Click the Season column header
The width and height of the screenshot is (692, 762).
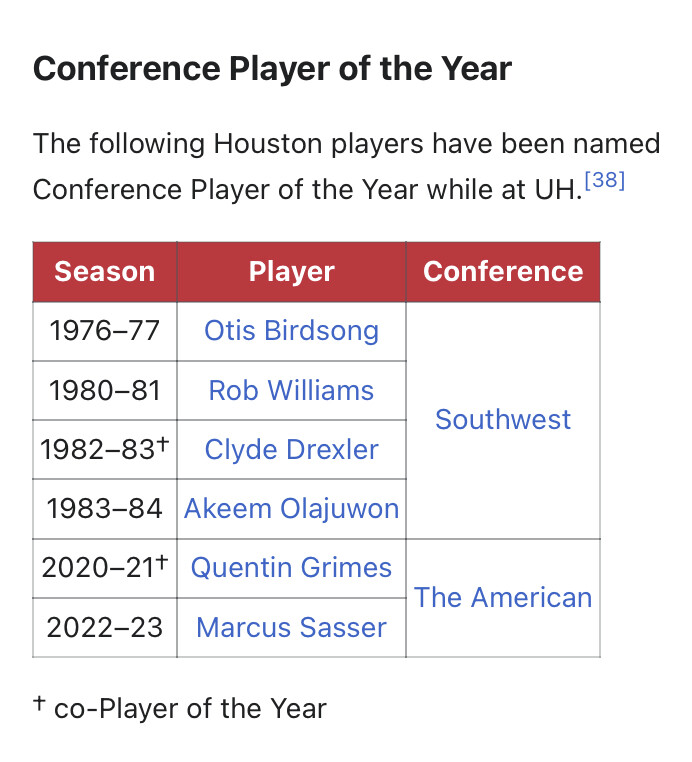click(105, 272)
